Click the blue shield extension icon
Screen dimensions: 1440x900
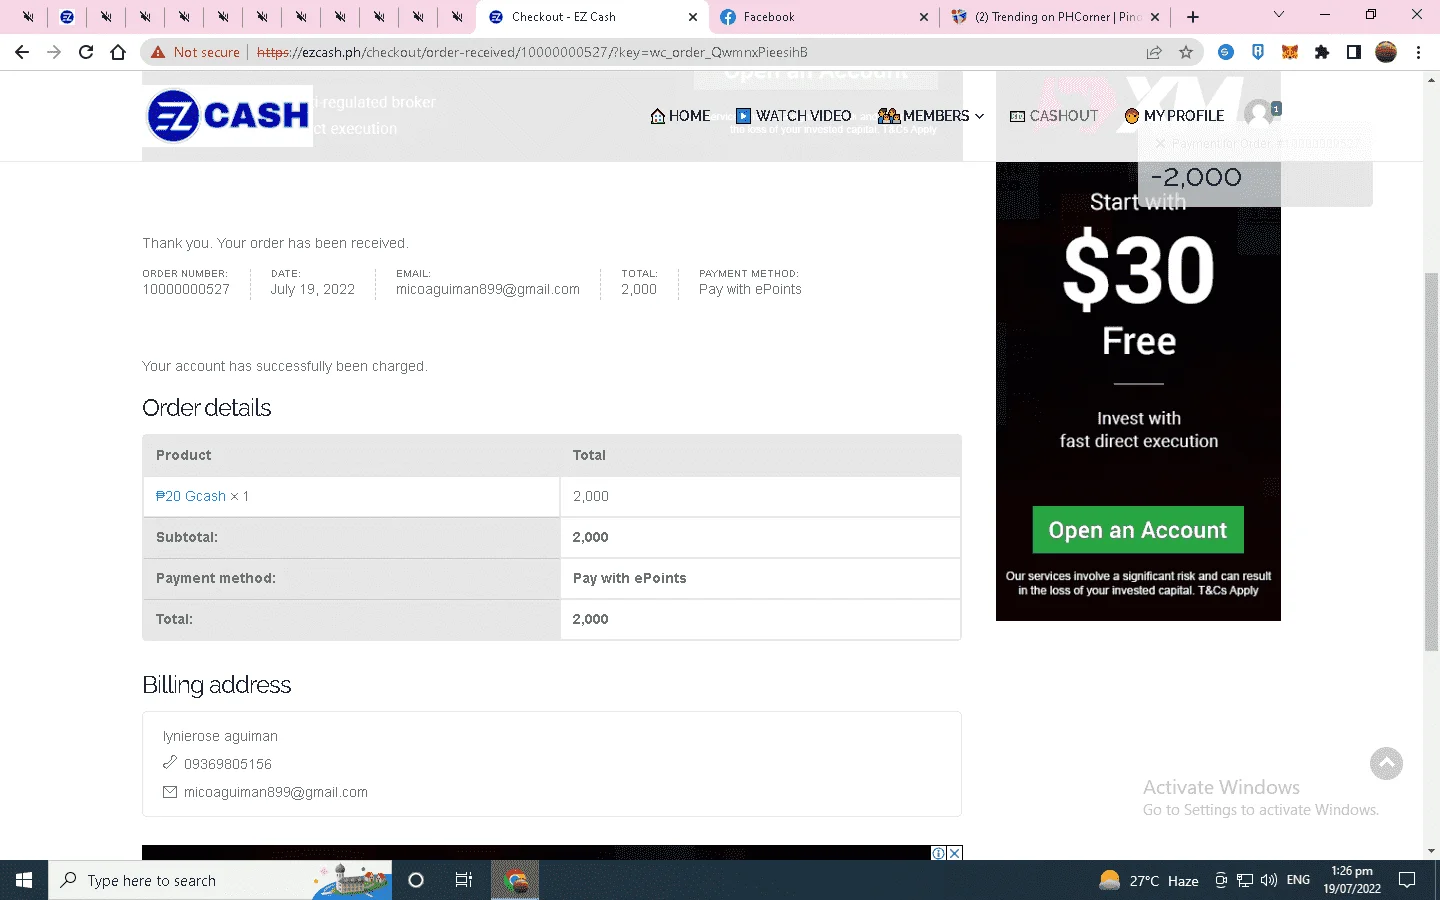pos(1258,52)
